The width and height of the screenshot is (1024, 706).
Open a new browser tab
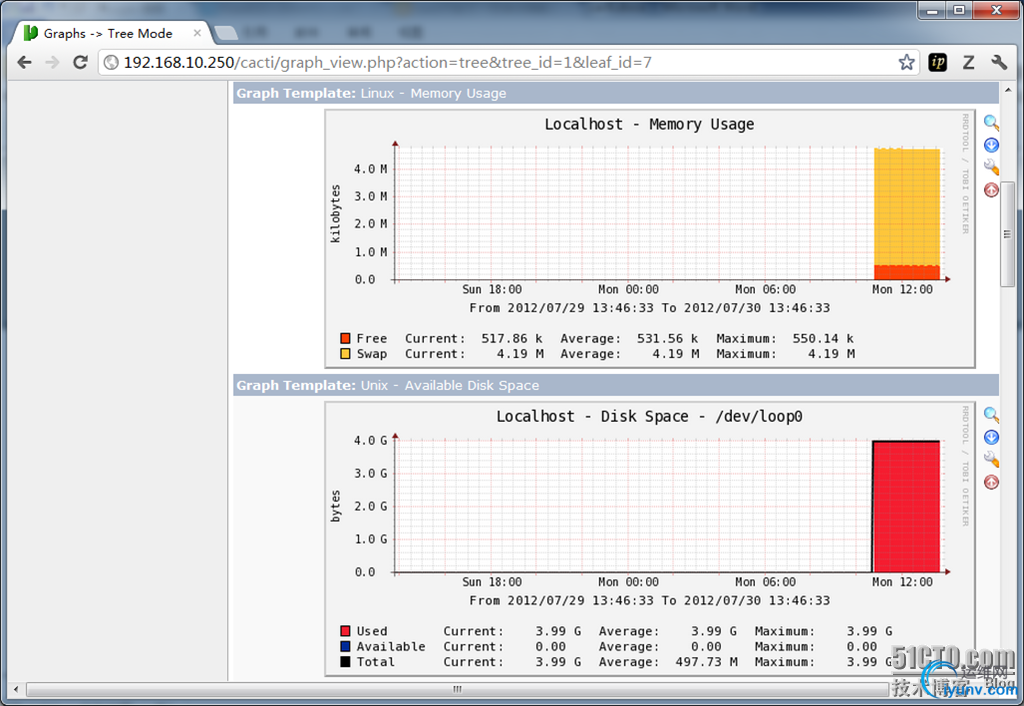[226, 33]
